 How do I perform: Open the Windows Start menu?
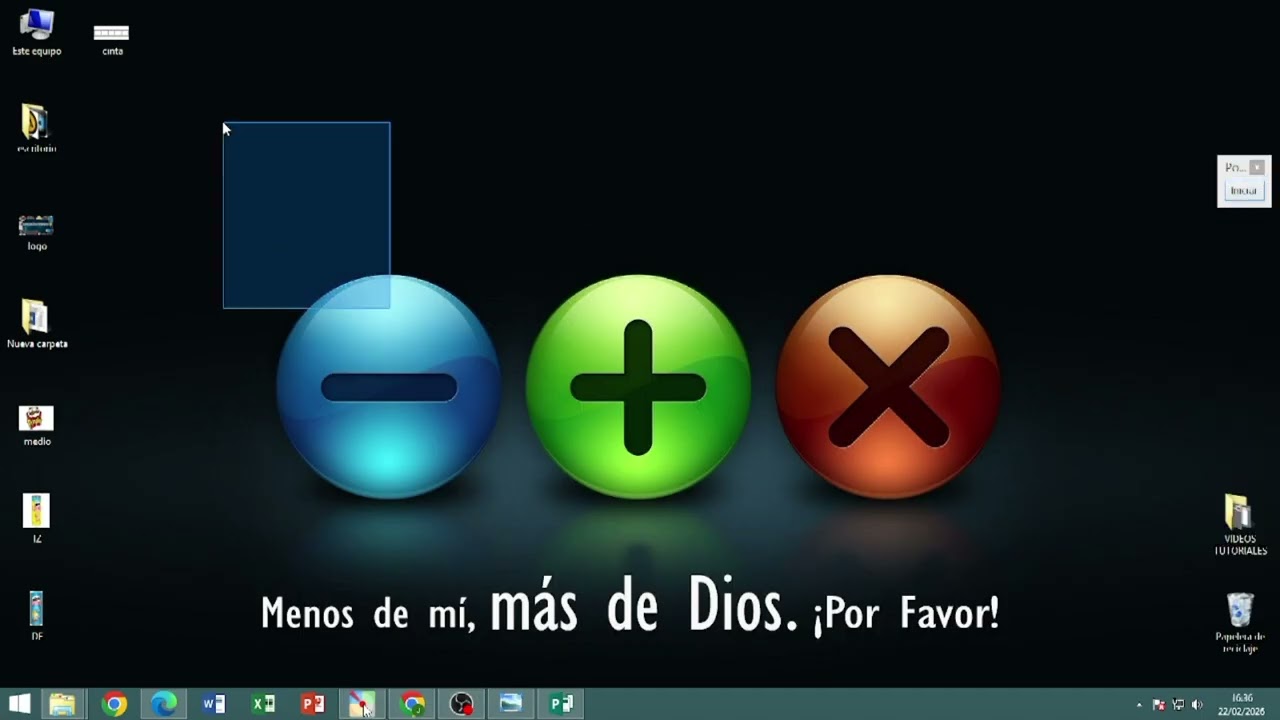click(x=19, y=704)
